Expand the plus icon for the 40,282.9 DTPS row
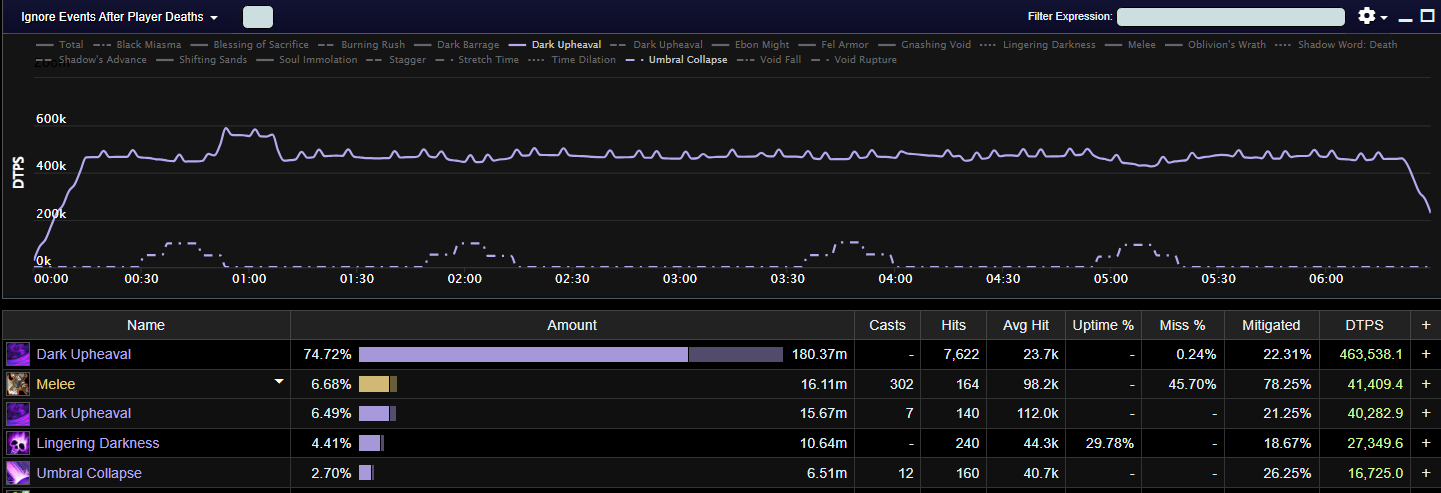This screenshot has width=1441, height=493. pyautogui.click(x=1425, y=413)
